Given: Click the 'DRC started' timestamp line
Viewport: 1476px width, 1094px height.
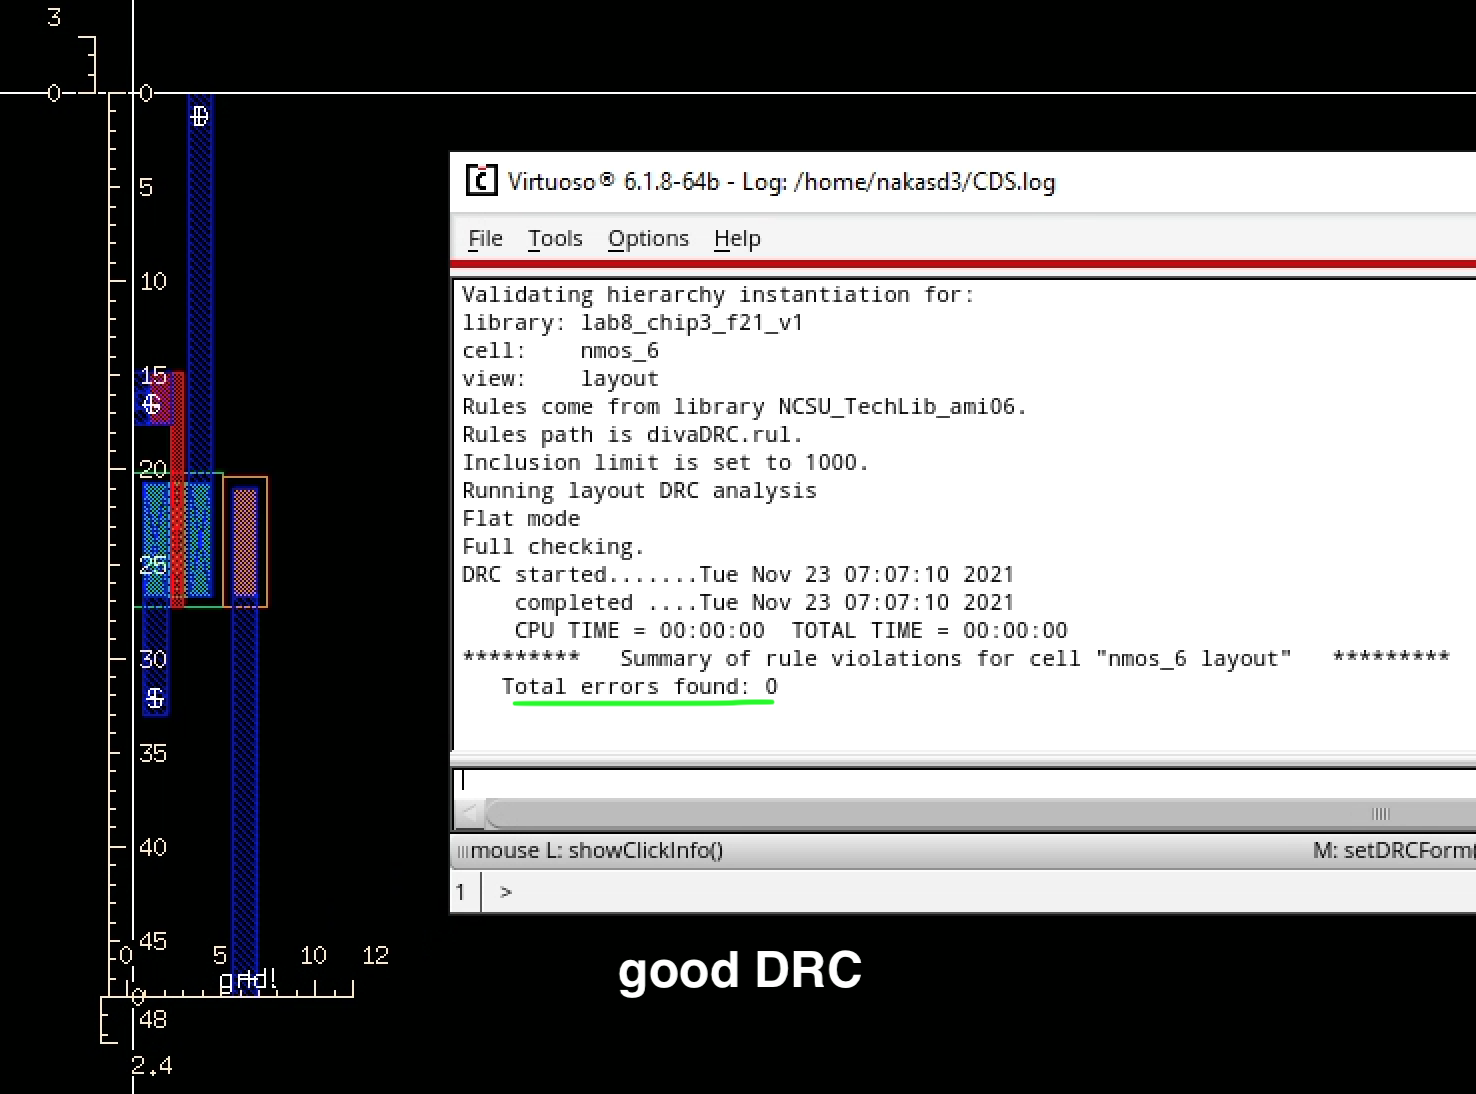Looking at the screenshot, I should tap(738, 574).
